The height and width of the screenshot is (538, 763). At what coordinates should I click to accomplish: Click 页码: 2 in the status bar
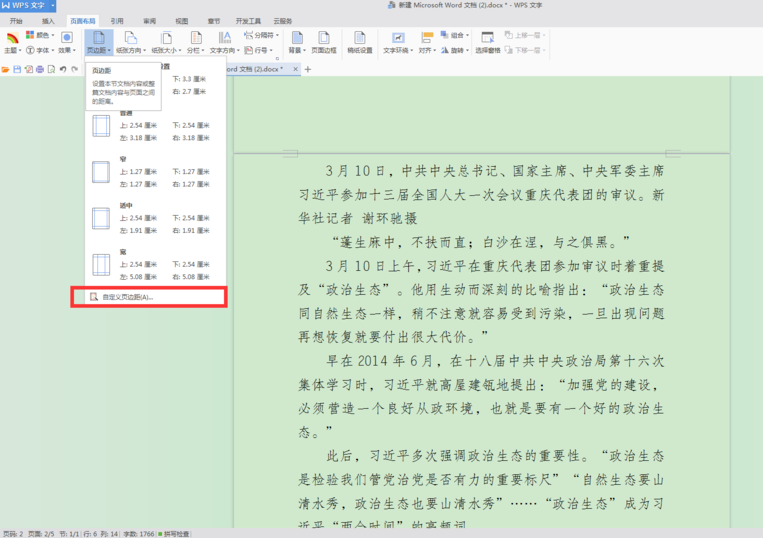[x=13, y=534]
